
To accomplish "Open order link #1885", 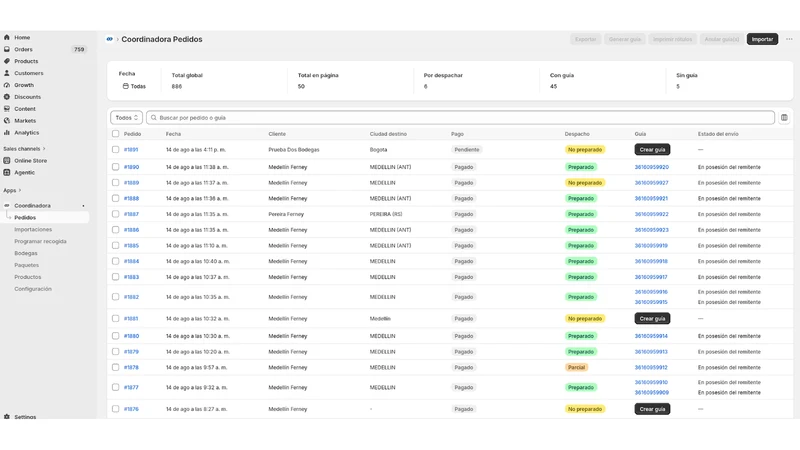I will click(x=131, y=246).
